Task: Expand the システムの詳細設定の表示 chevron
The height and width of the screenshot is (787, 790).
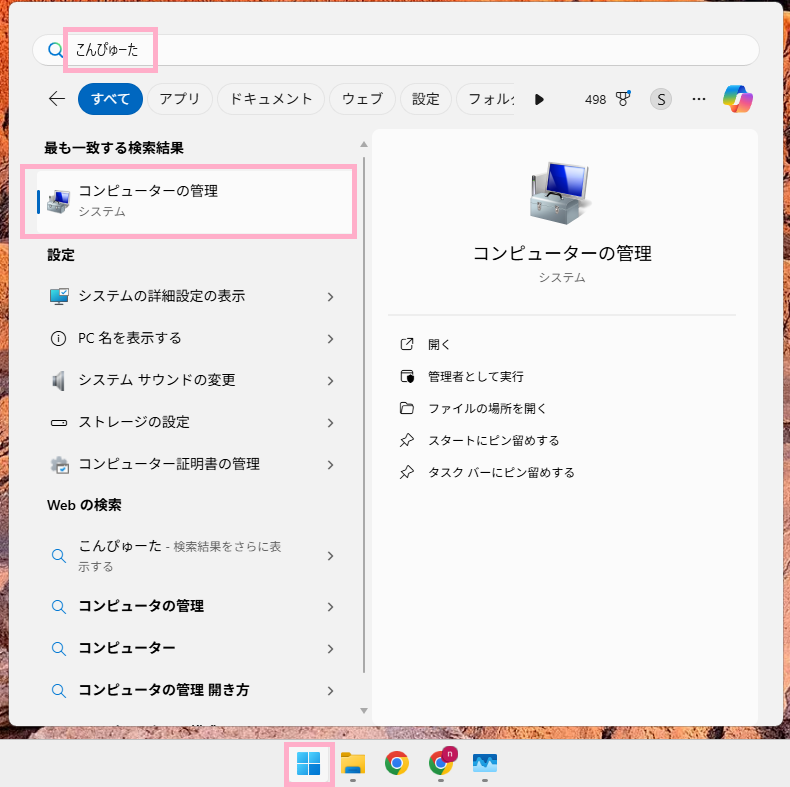Action: (x=331, y=297)
